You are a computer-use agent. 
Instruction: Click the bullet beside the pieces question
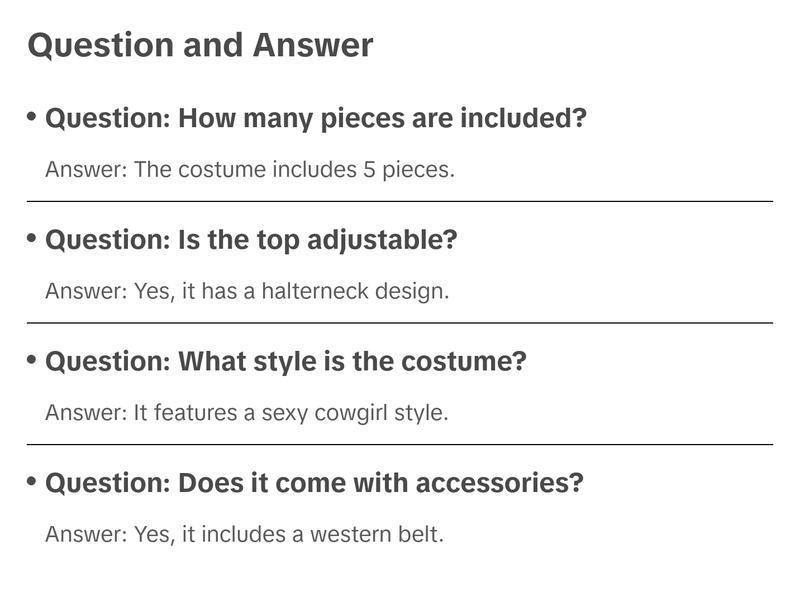click(32, 117)
